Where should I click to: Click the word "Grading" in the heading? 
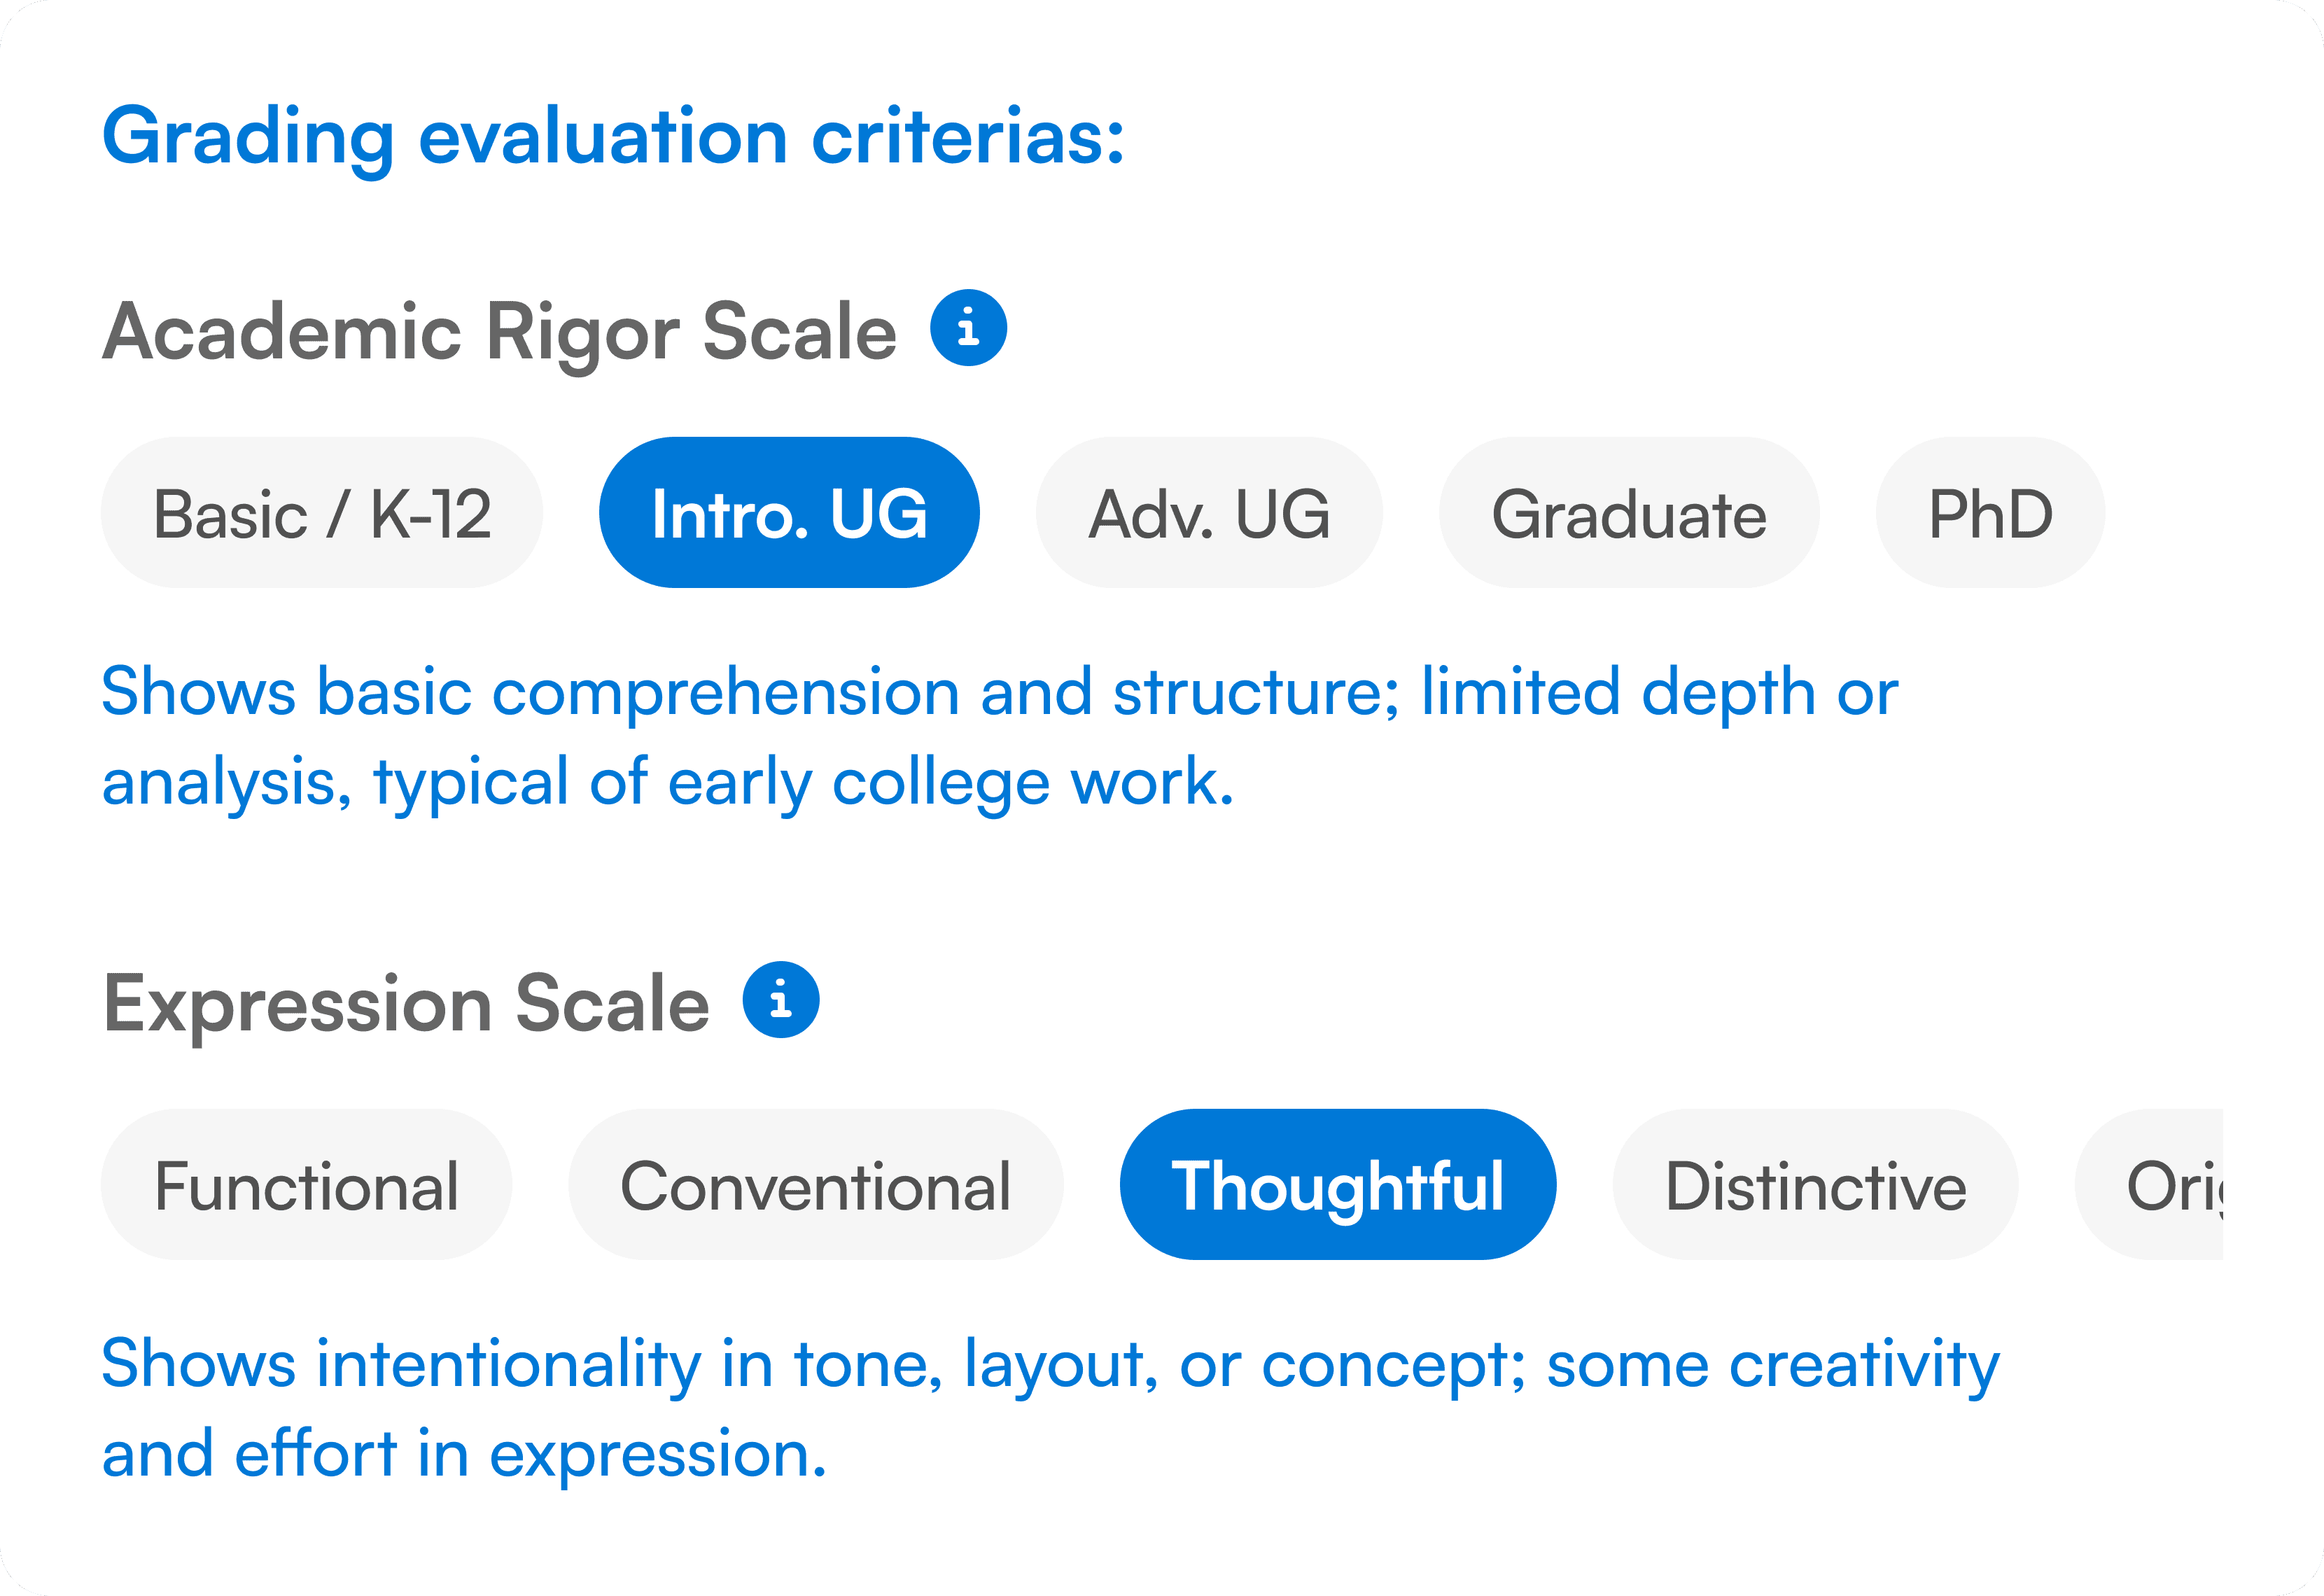[248, 137]
